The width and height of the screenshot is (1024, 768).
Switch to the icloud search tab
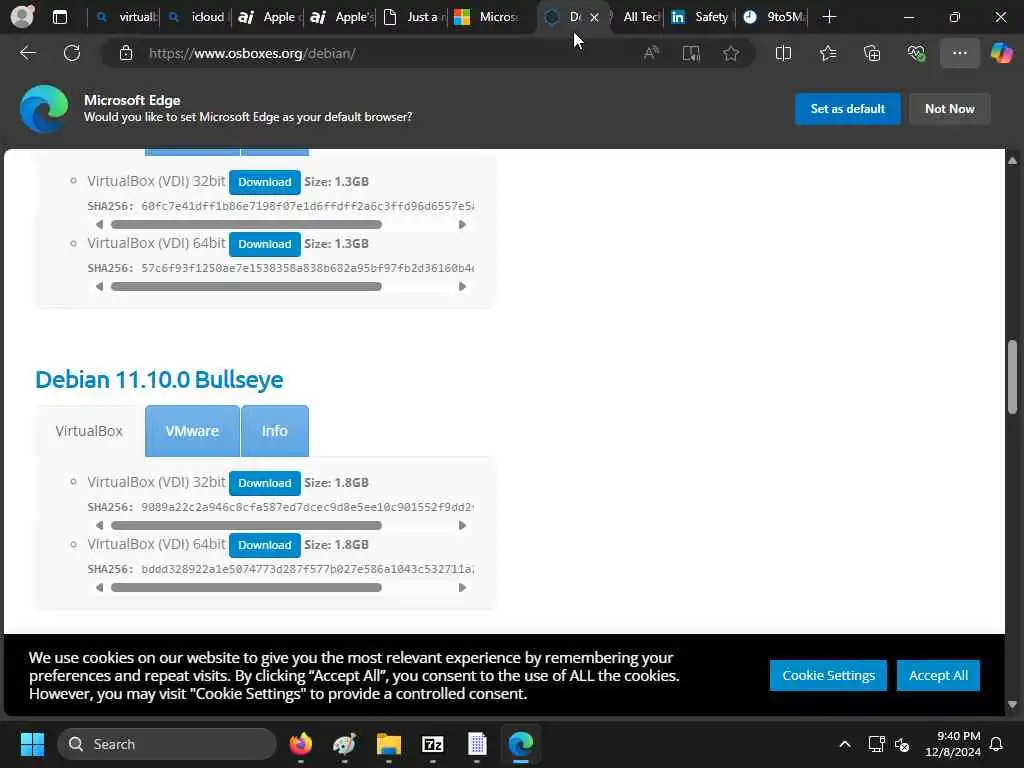click(x=195, y=17)
